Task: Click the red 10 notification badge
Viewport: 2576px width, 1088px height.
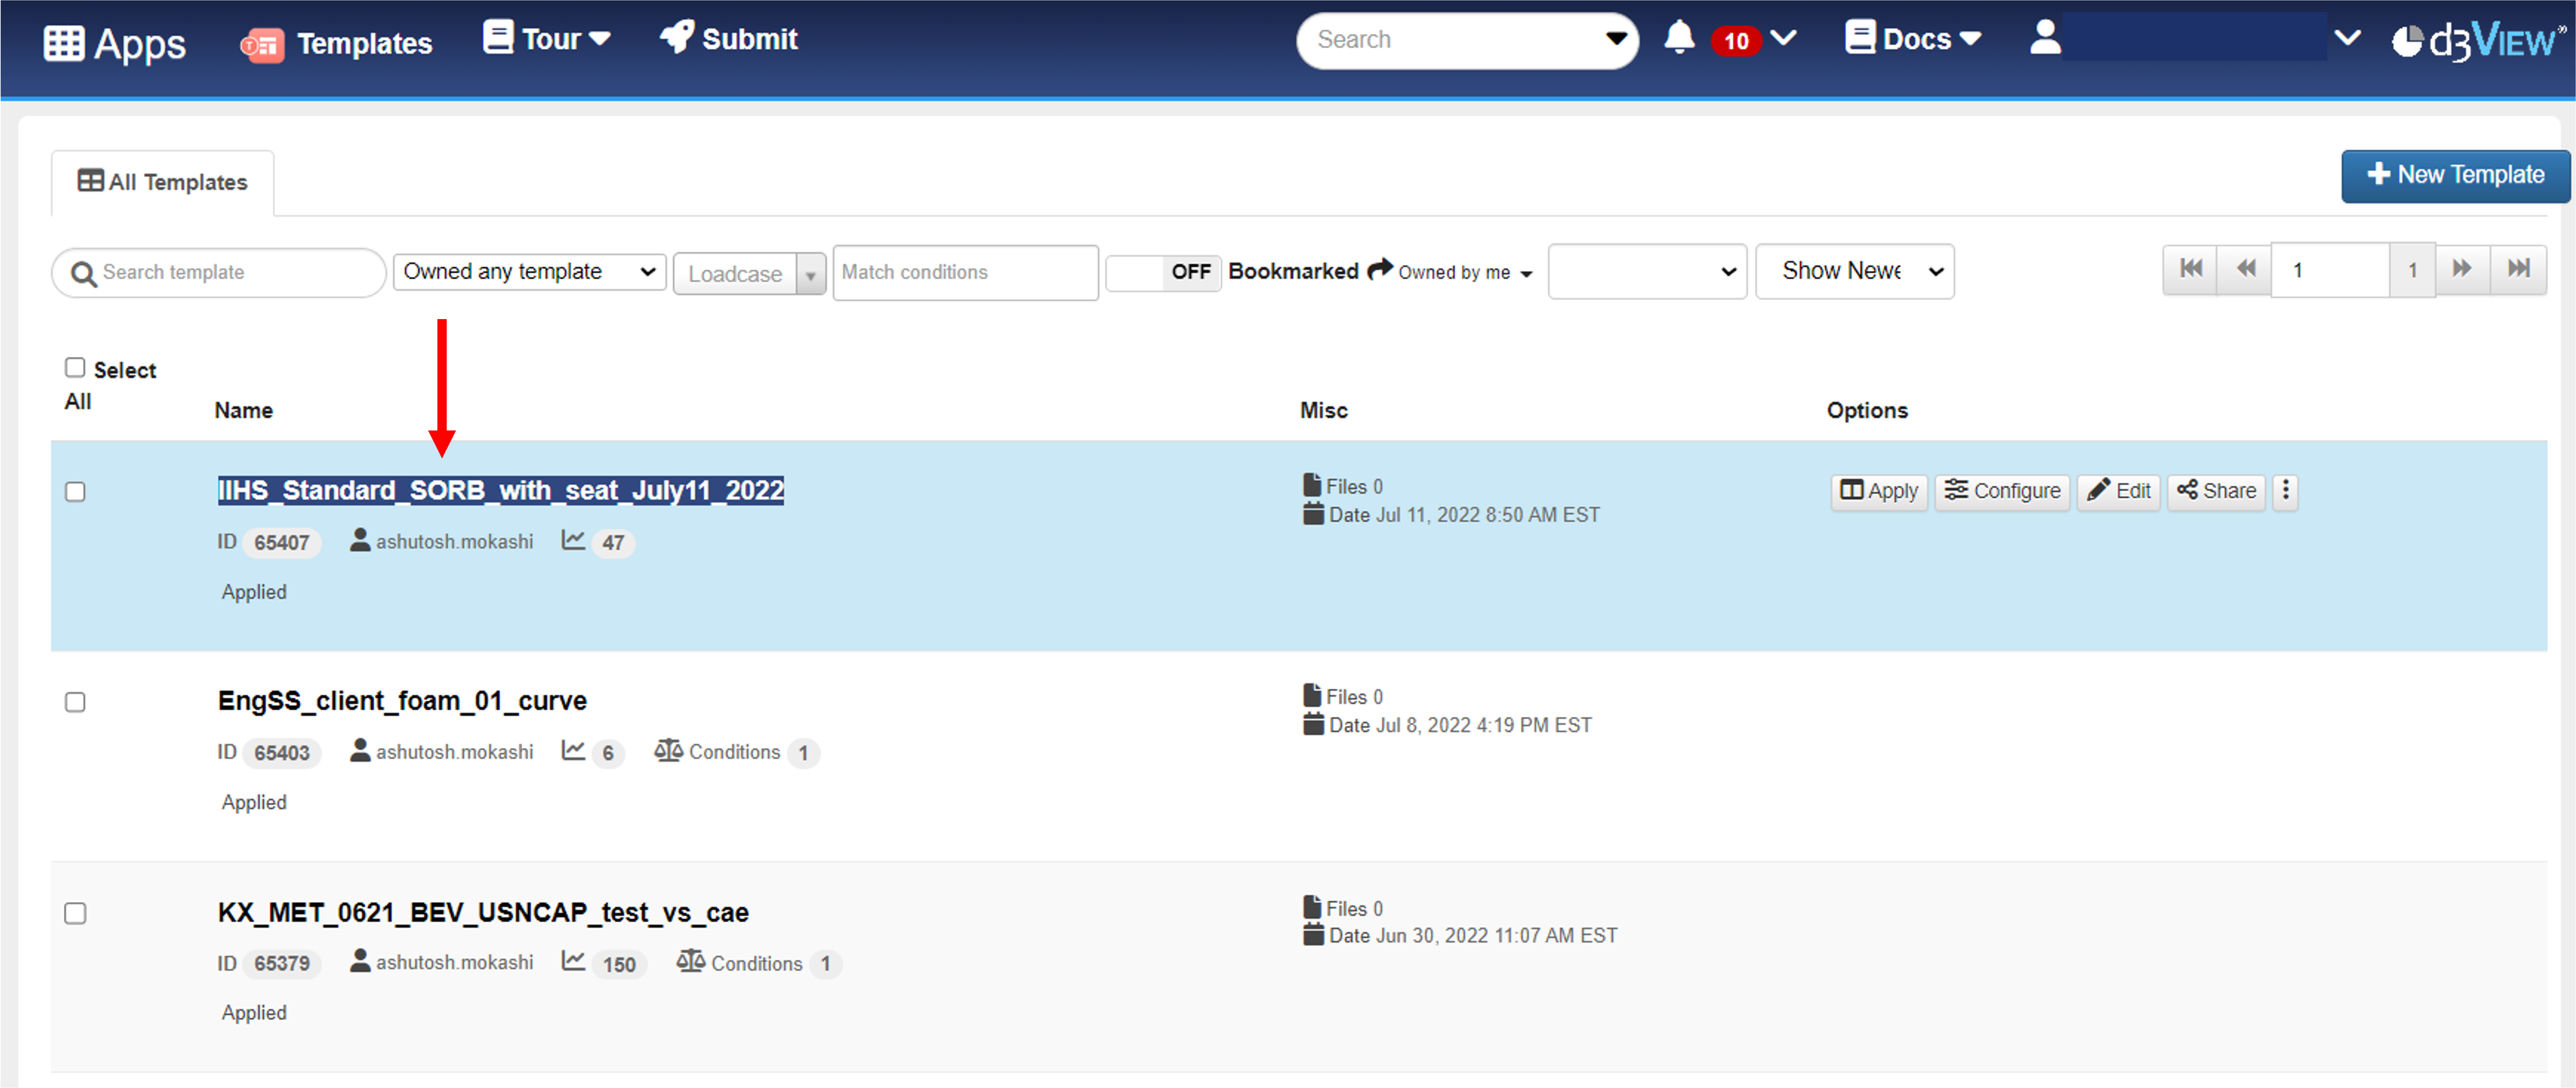Action: click(x=1736, y=41)
